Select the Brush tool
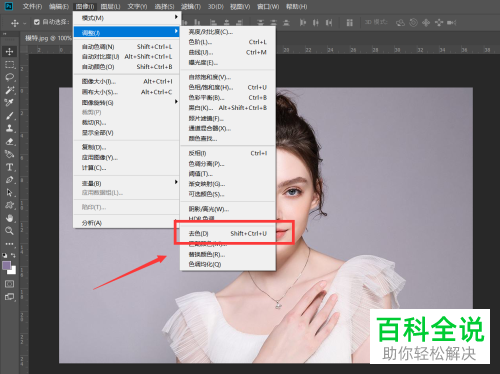Viewport: 500px width, 374px height. click(9, 116)
